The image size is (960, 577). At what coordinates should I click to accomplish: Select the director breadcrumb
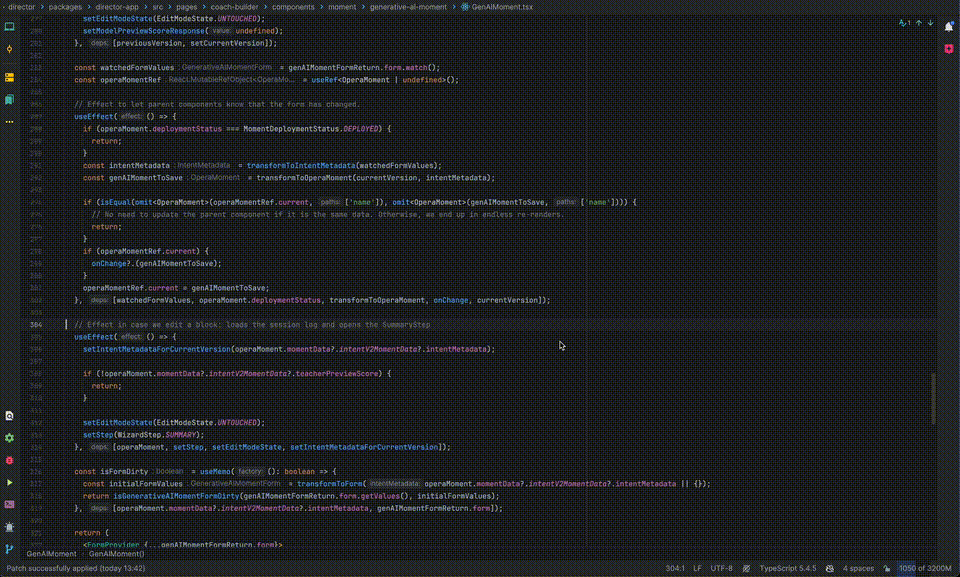coord(21,7)
